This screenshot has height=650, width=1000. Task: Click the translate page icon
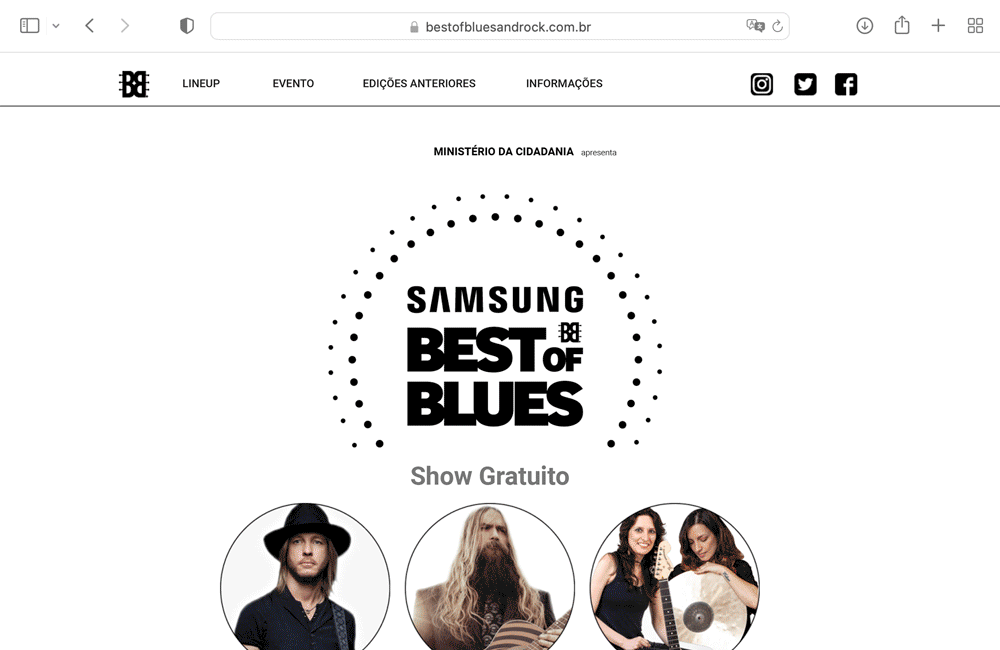click(x=755, y=26)
